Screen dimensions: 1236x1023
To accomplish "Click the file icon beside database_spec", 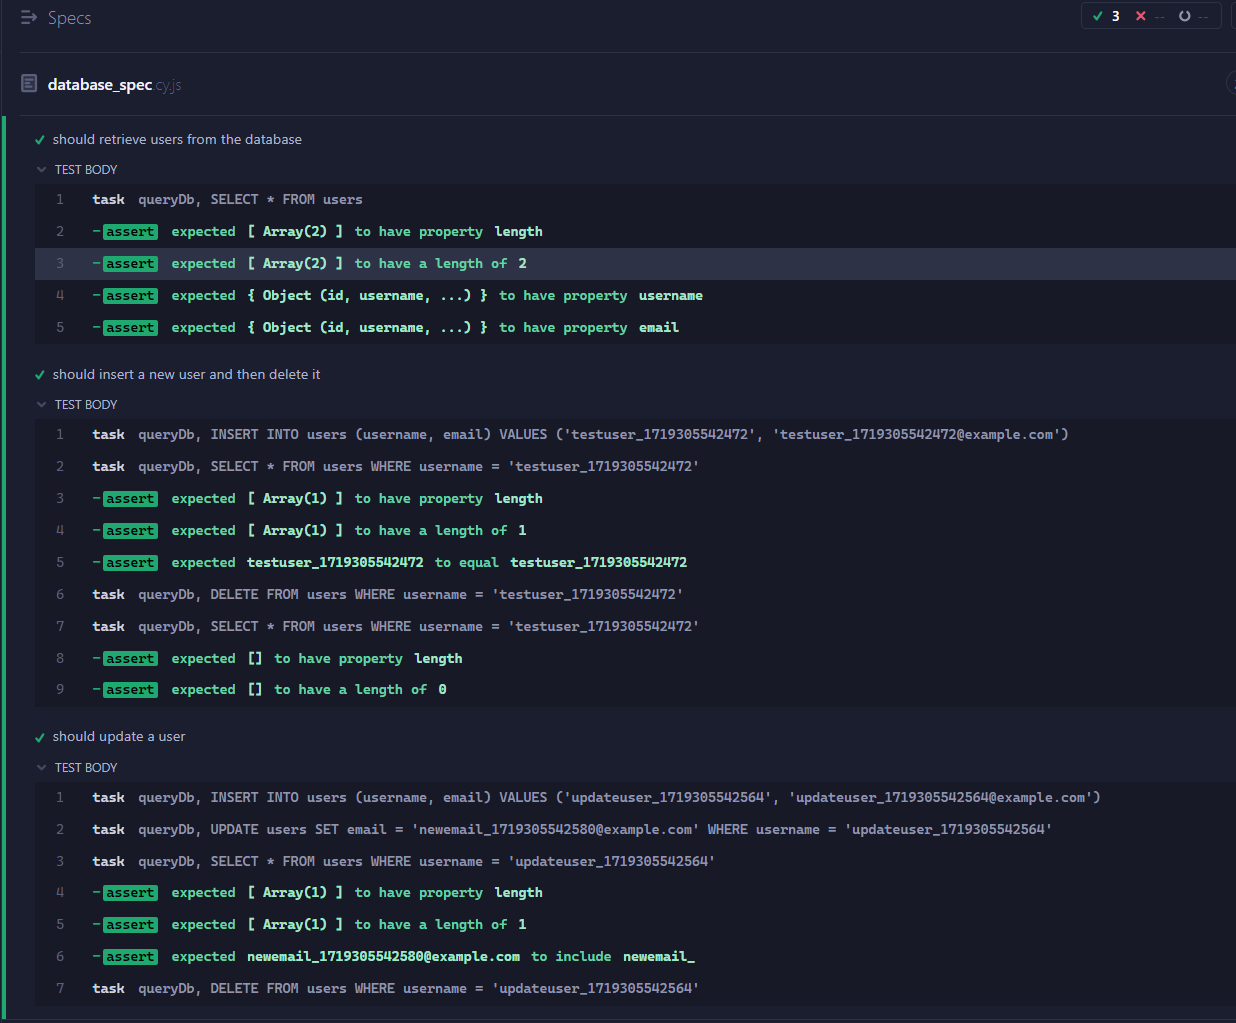I will pyautogui.click(x=29, y=83).
